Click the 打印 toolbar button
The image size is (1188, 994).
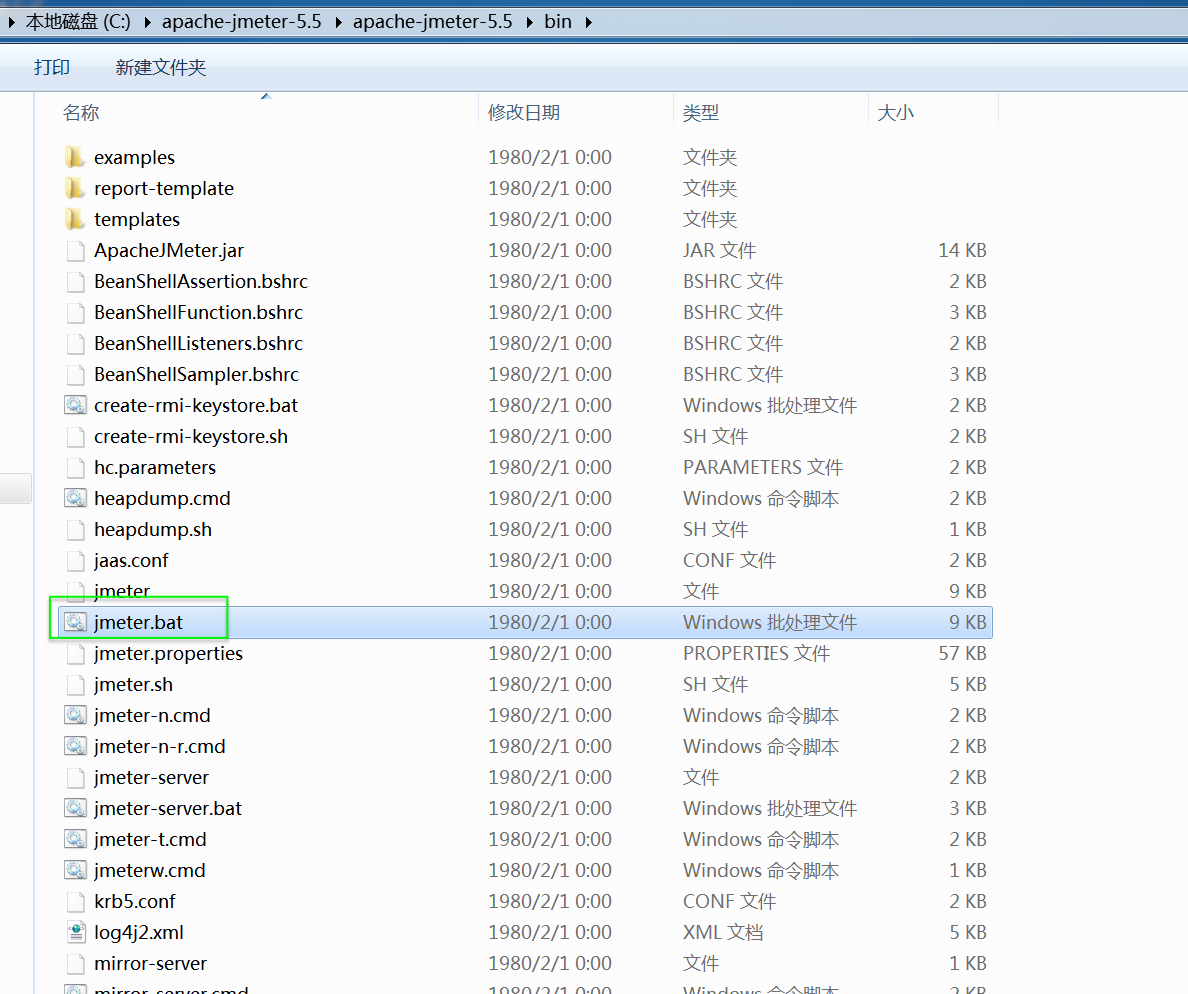52,67
